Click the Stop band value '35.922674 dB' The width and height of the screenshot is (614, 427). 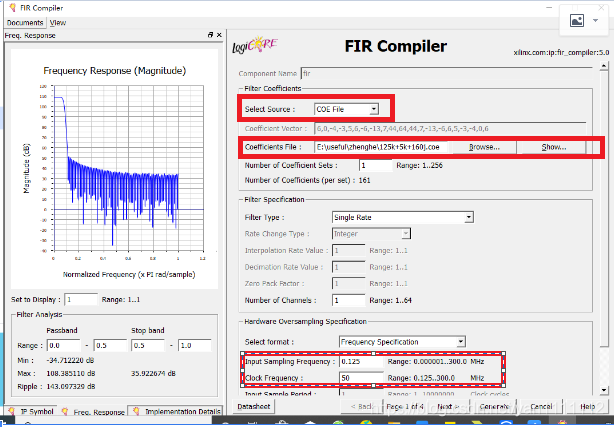[153, 373]
